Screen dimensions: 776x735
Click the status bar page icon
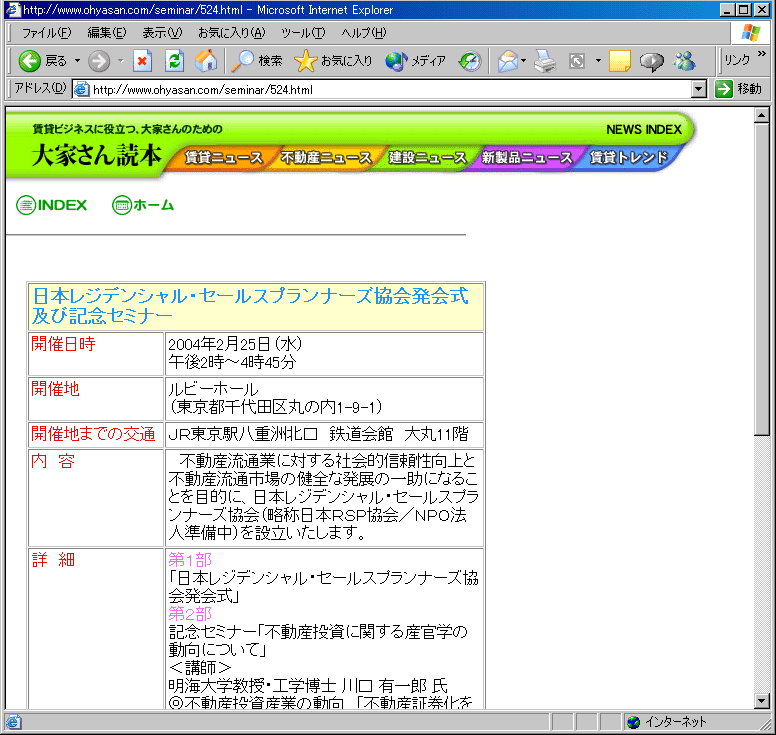point(13,722)
